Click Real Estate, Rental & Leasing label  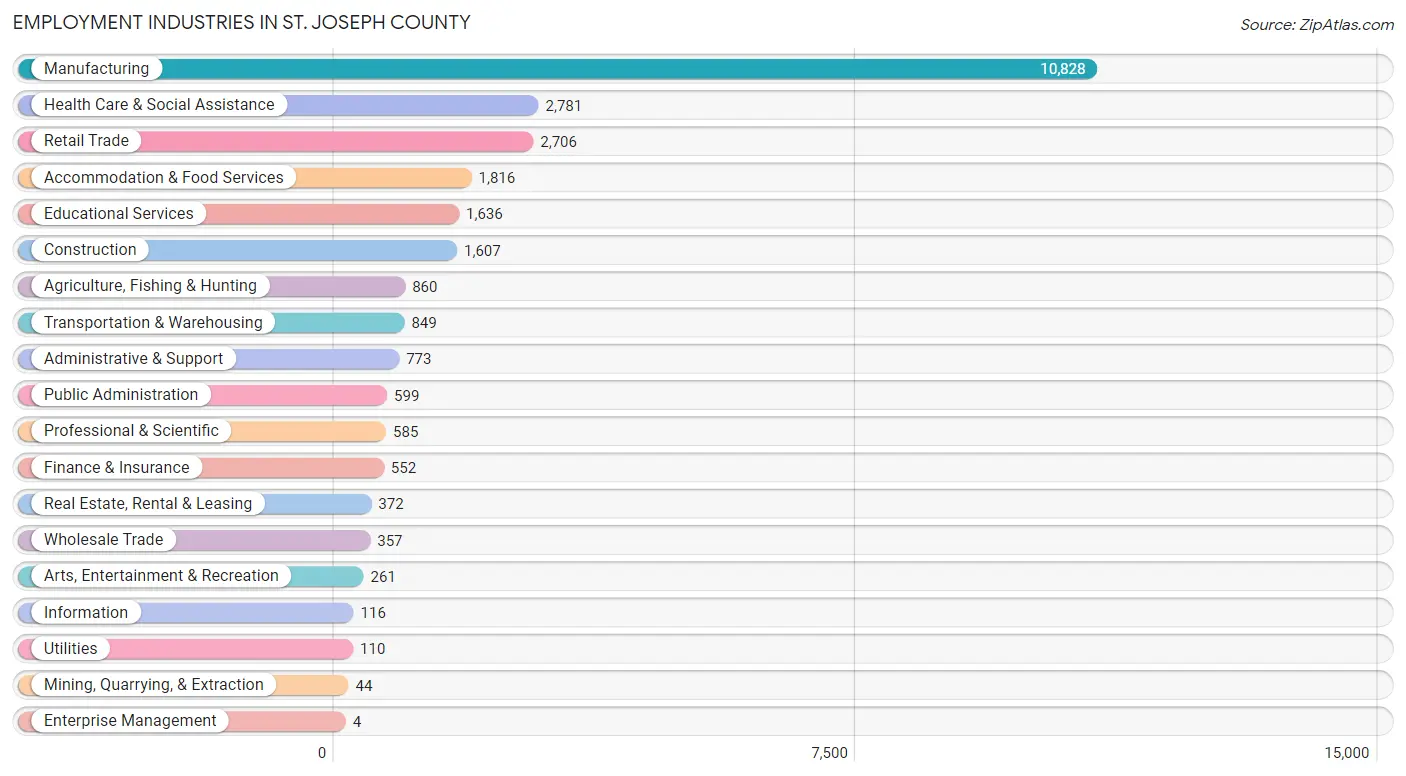[148, 504]
